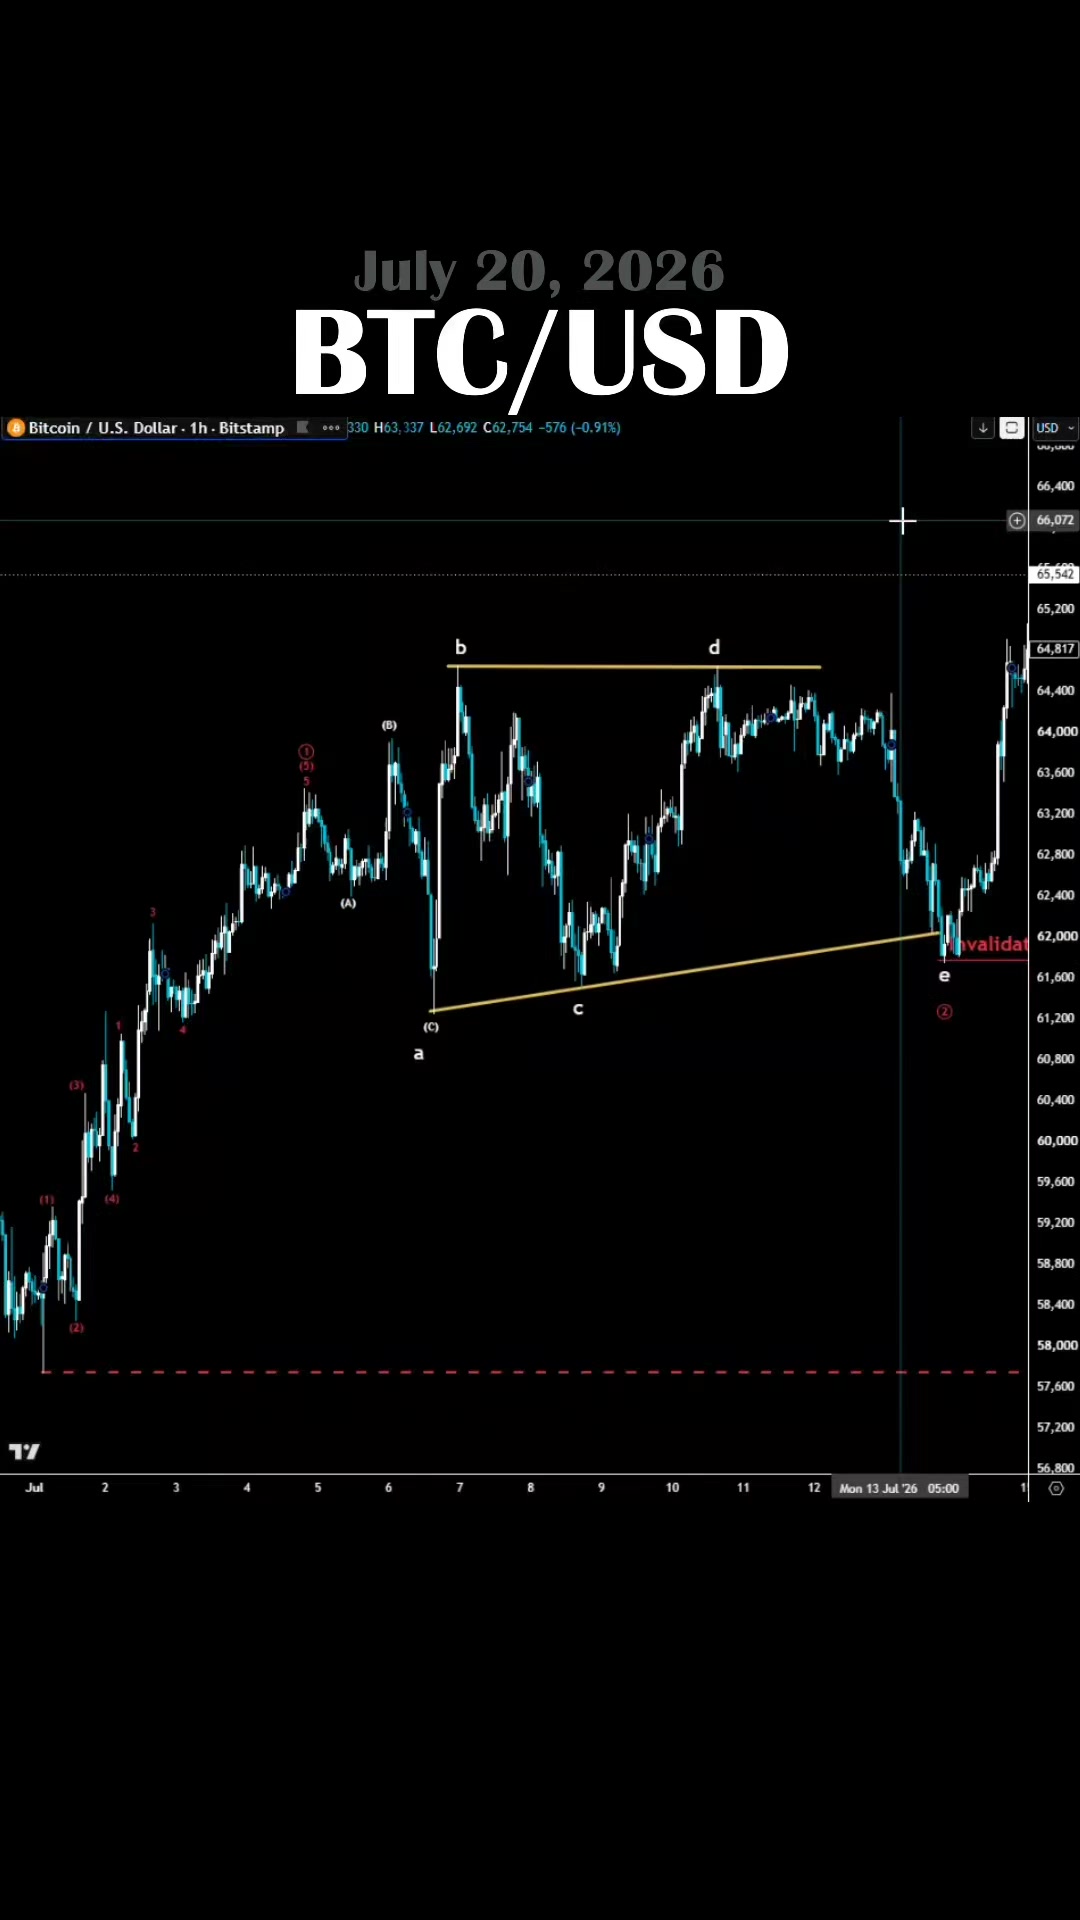Click the TradingView logo in chart corner
This screenshot has width=1080, height=1920.
[24, 1451]
